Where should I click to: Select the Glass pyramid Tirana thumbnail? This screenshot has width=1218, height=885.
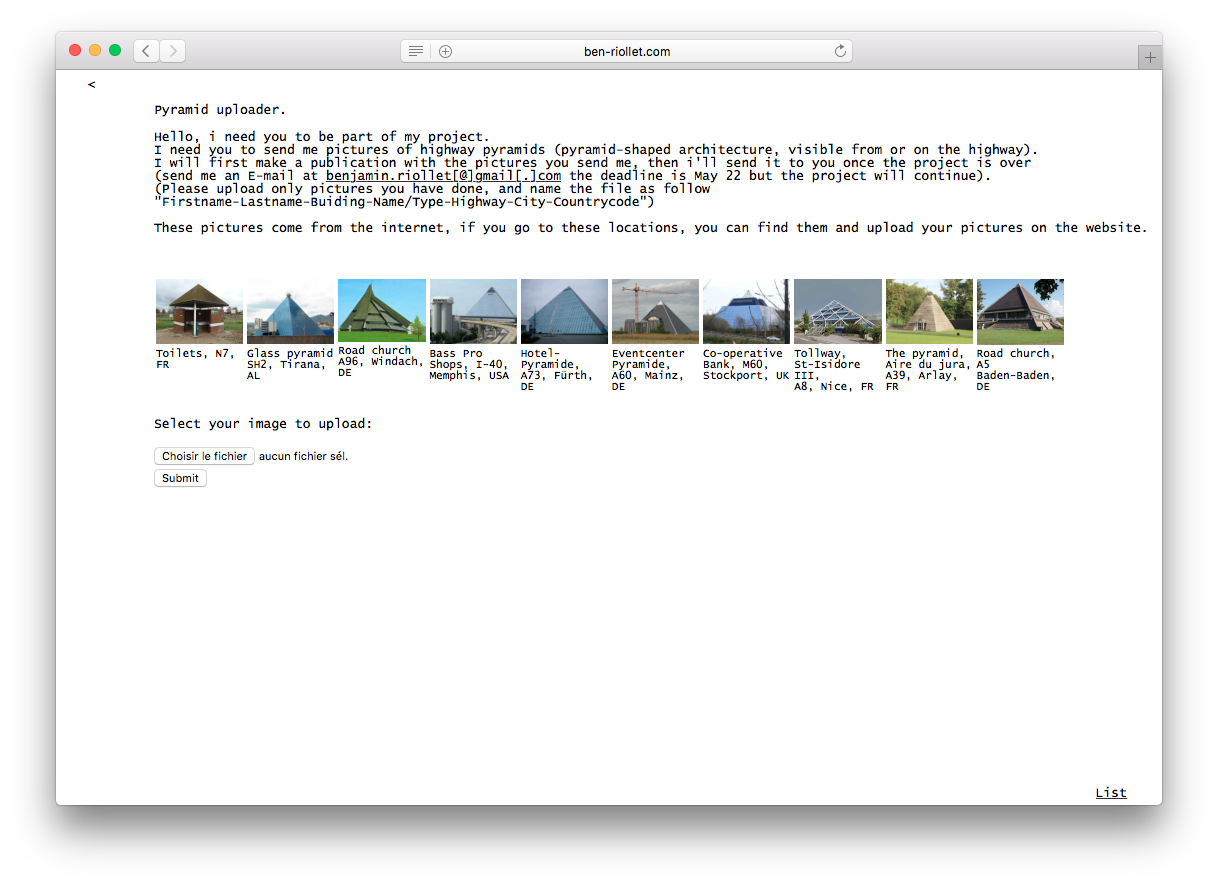290,312
